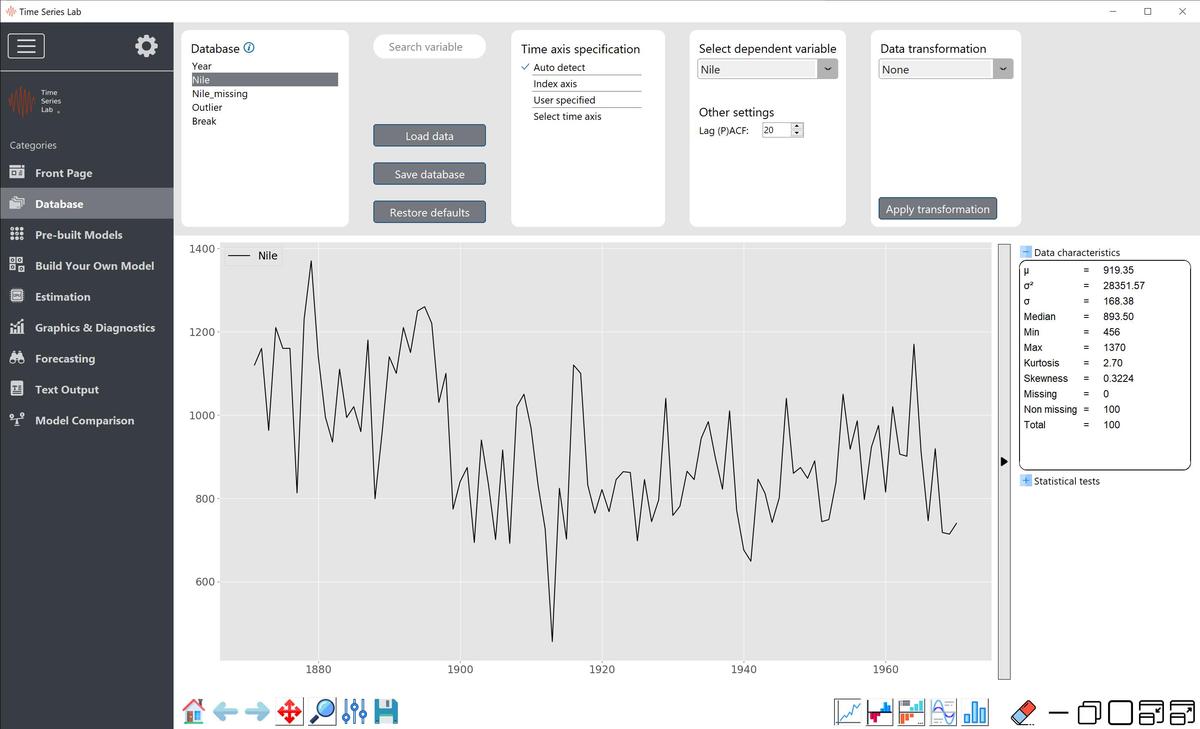Click the blue bar chart histogram icon

(975, 712)
